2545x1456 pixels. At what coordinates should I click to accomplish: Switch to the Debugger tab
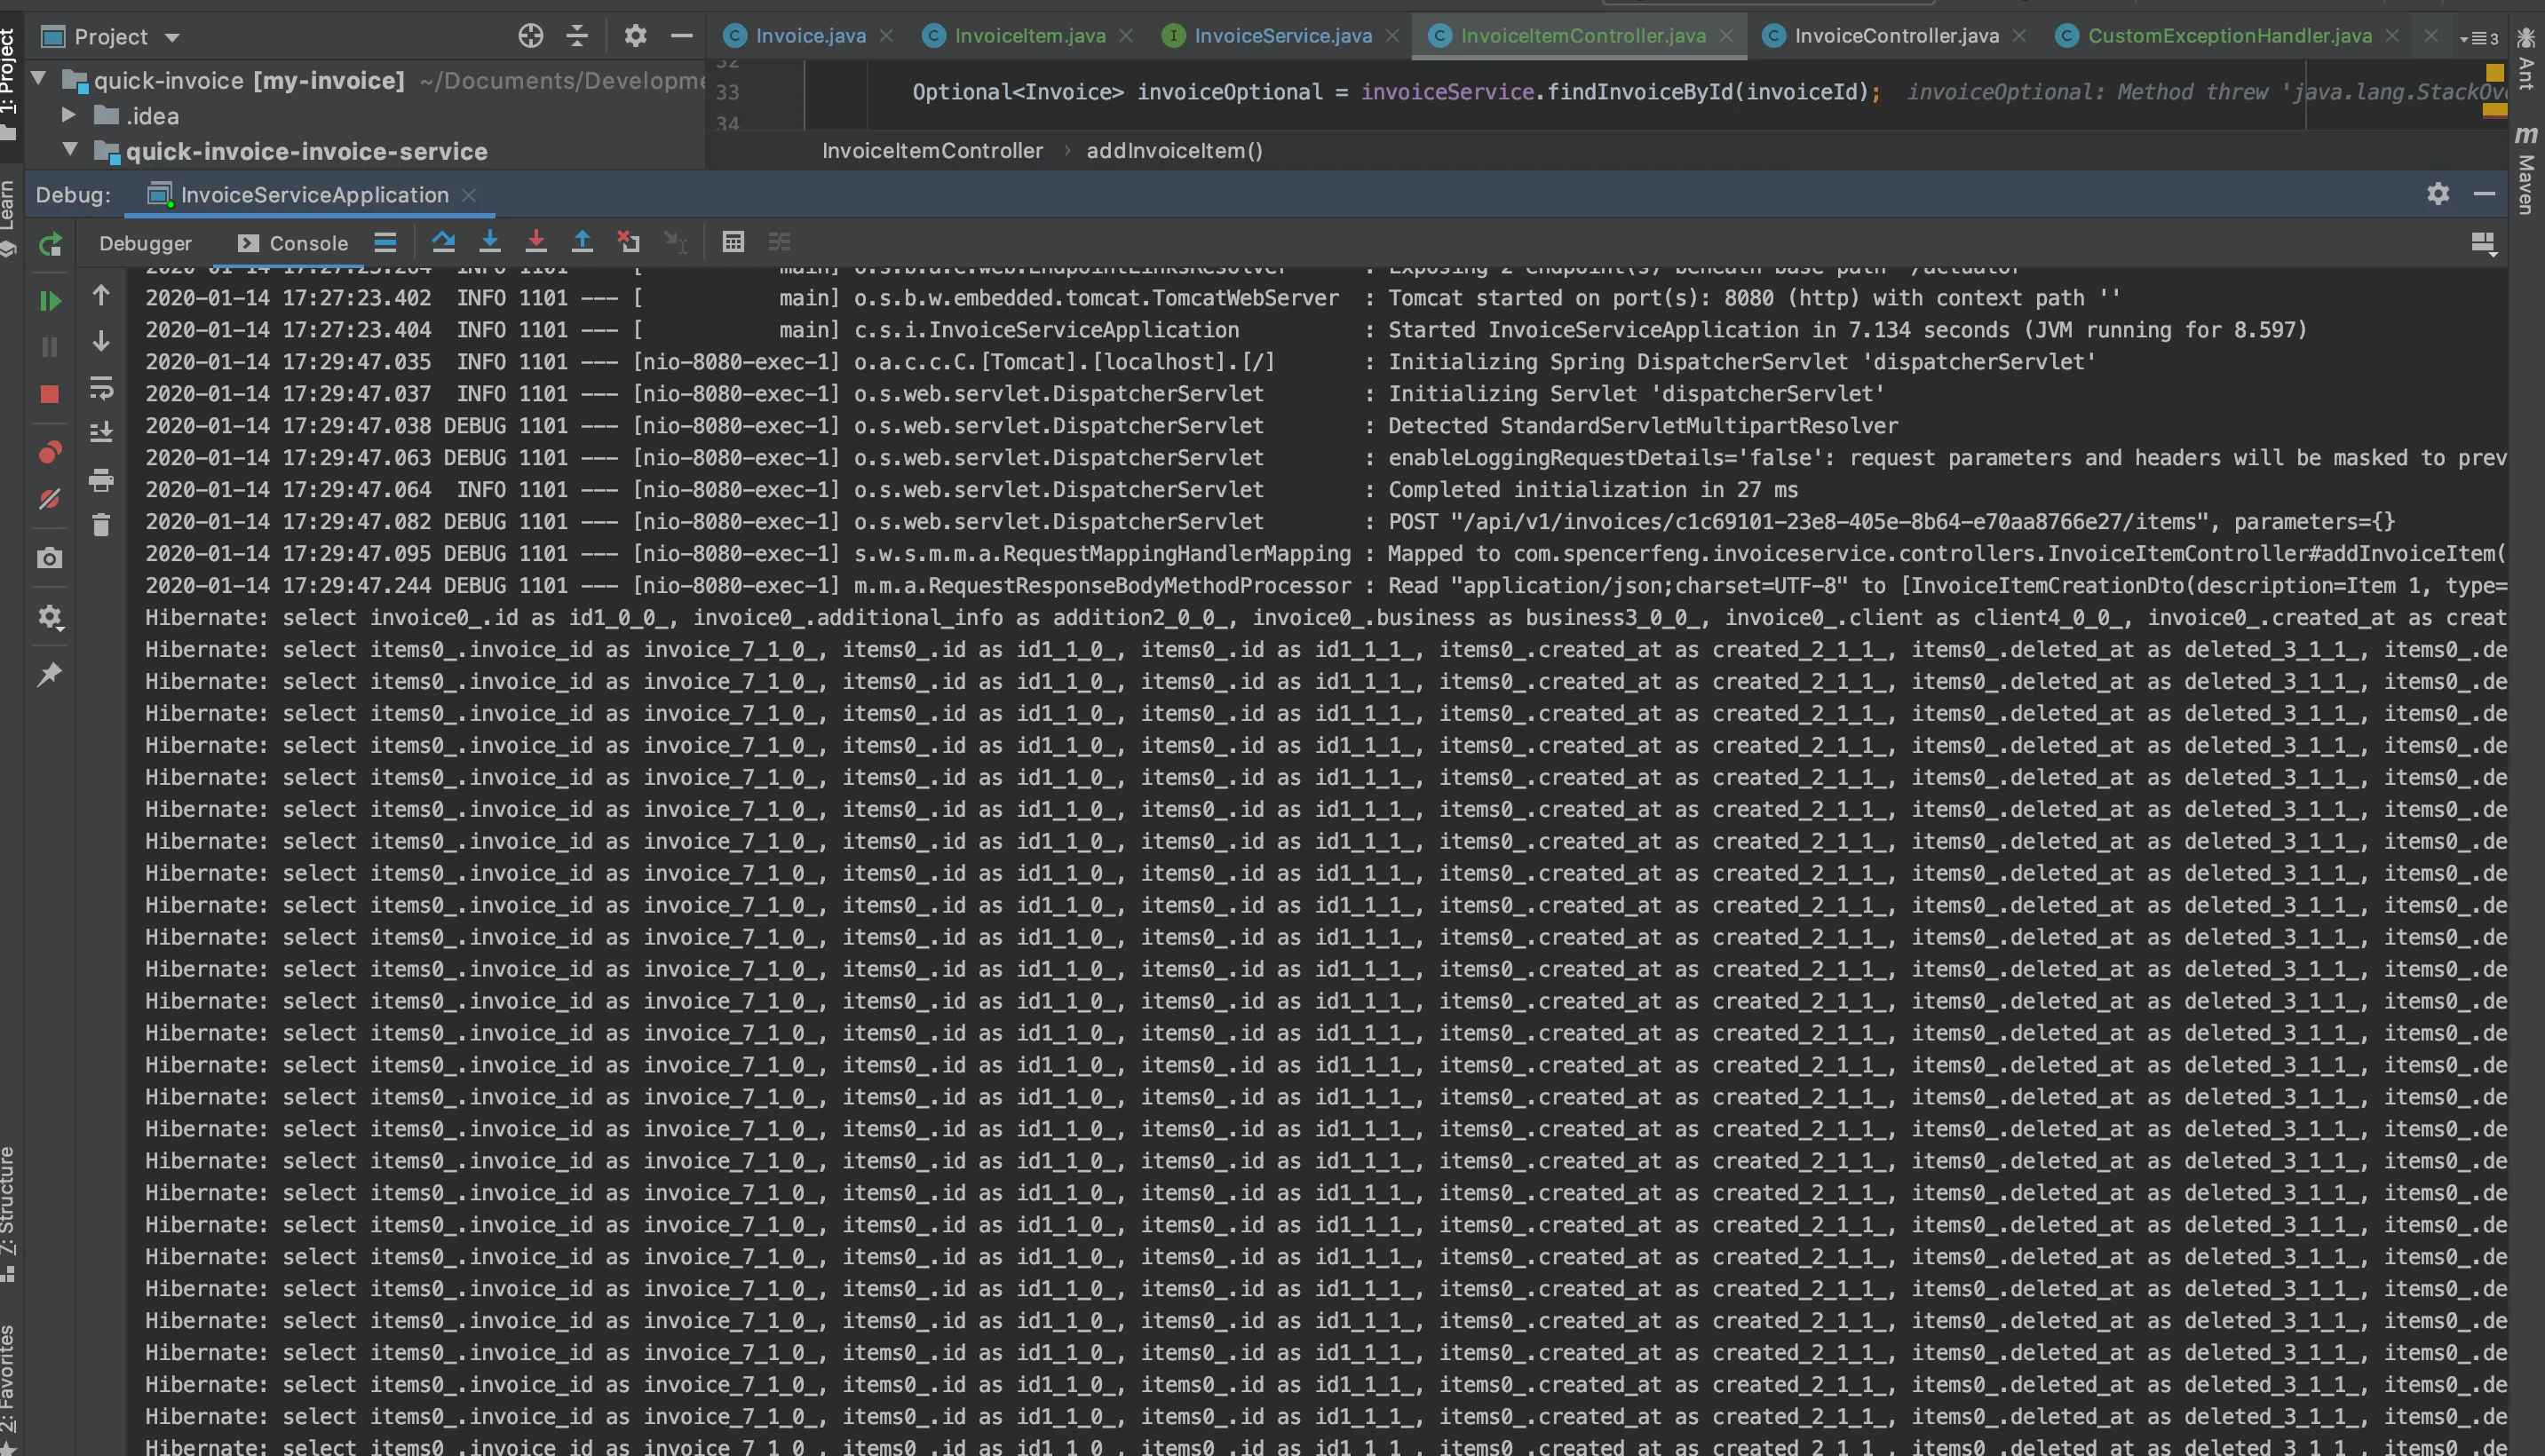click(x=145, y=243)
